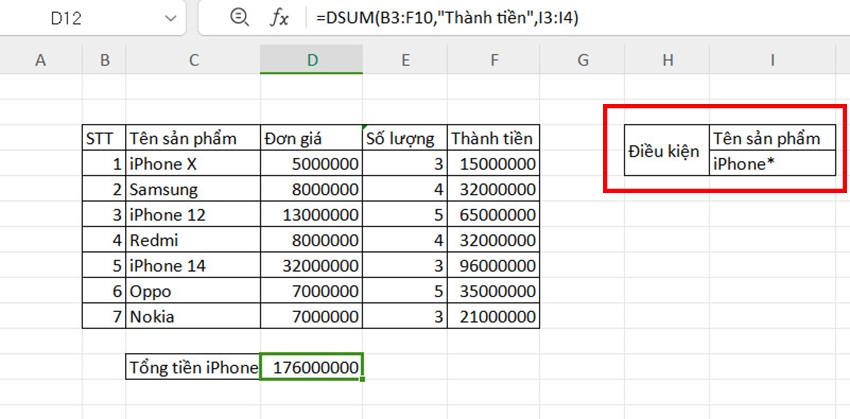The width and height of the screenshot is (850, 419).
Task: Click the 65000000 total cell
Action: [493, 215]
